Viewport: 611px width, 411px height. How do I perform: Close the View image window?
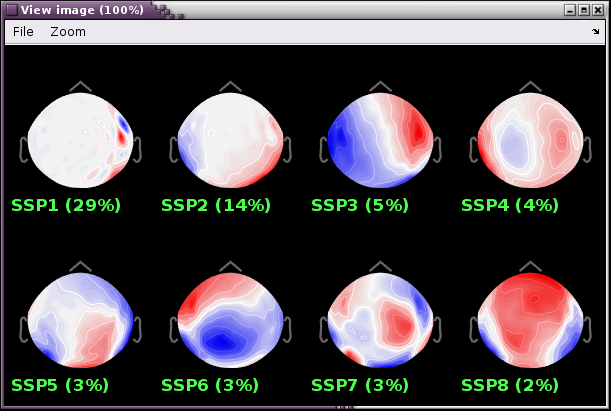pyautogui.click(x=598, y=10)
